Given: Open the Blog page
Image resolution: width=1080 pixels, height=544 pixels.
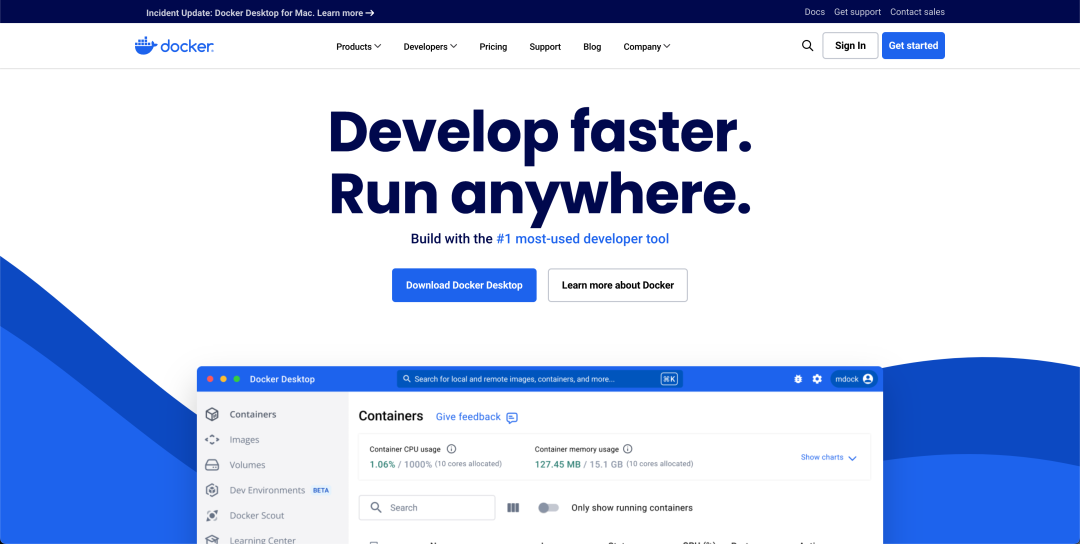Looking at the screenshot, I should (592, 47).
